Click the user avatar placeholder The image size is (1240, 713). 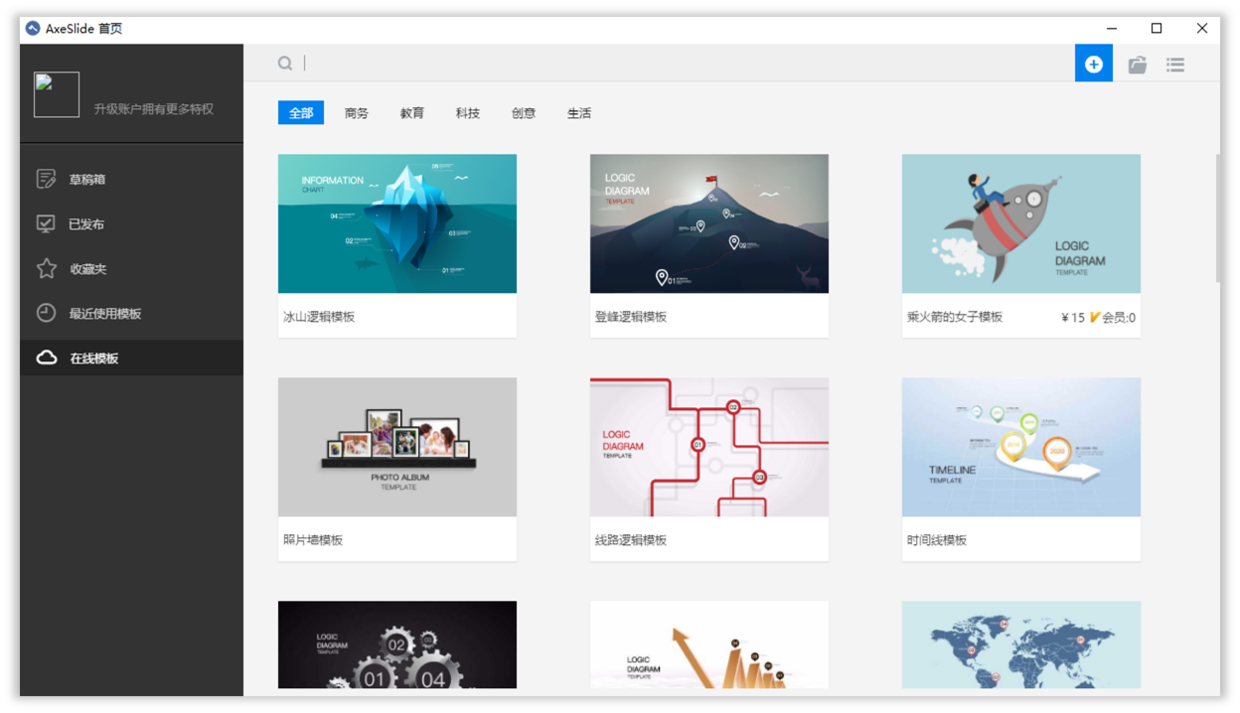pyautogui.click(x=57, y=95)
